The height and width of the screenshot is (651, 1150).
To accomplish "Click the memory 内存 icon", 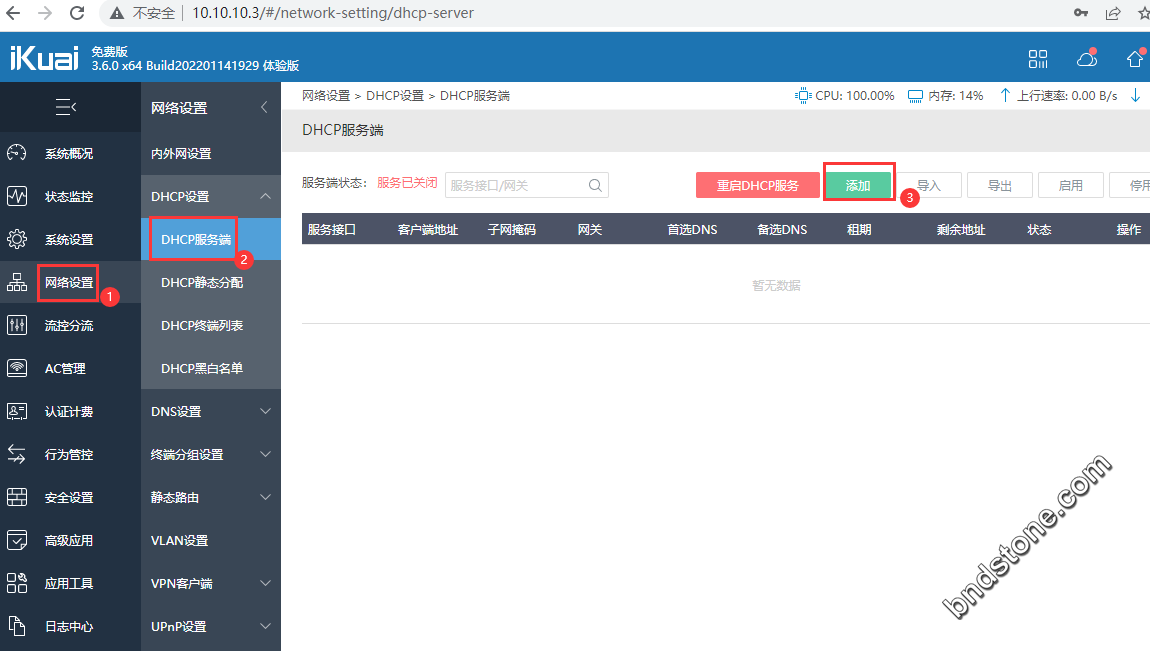I will [915, 96].
